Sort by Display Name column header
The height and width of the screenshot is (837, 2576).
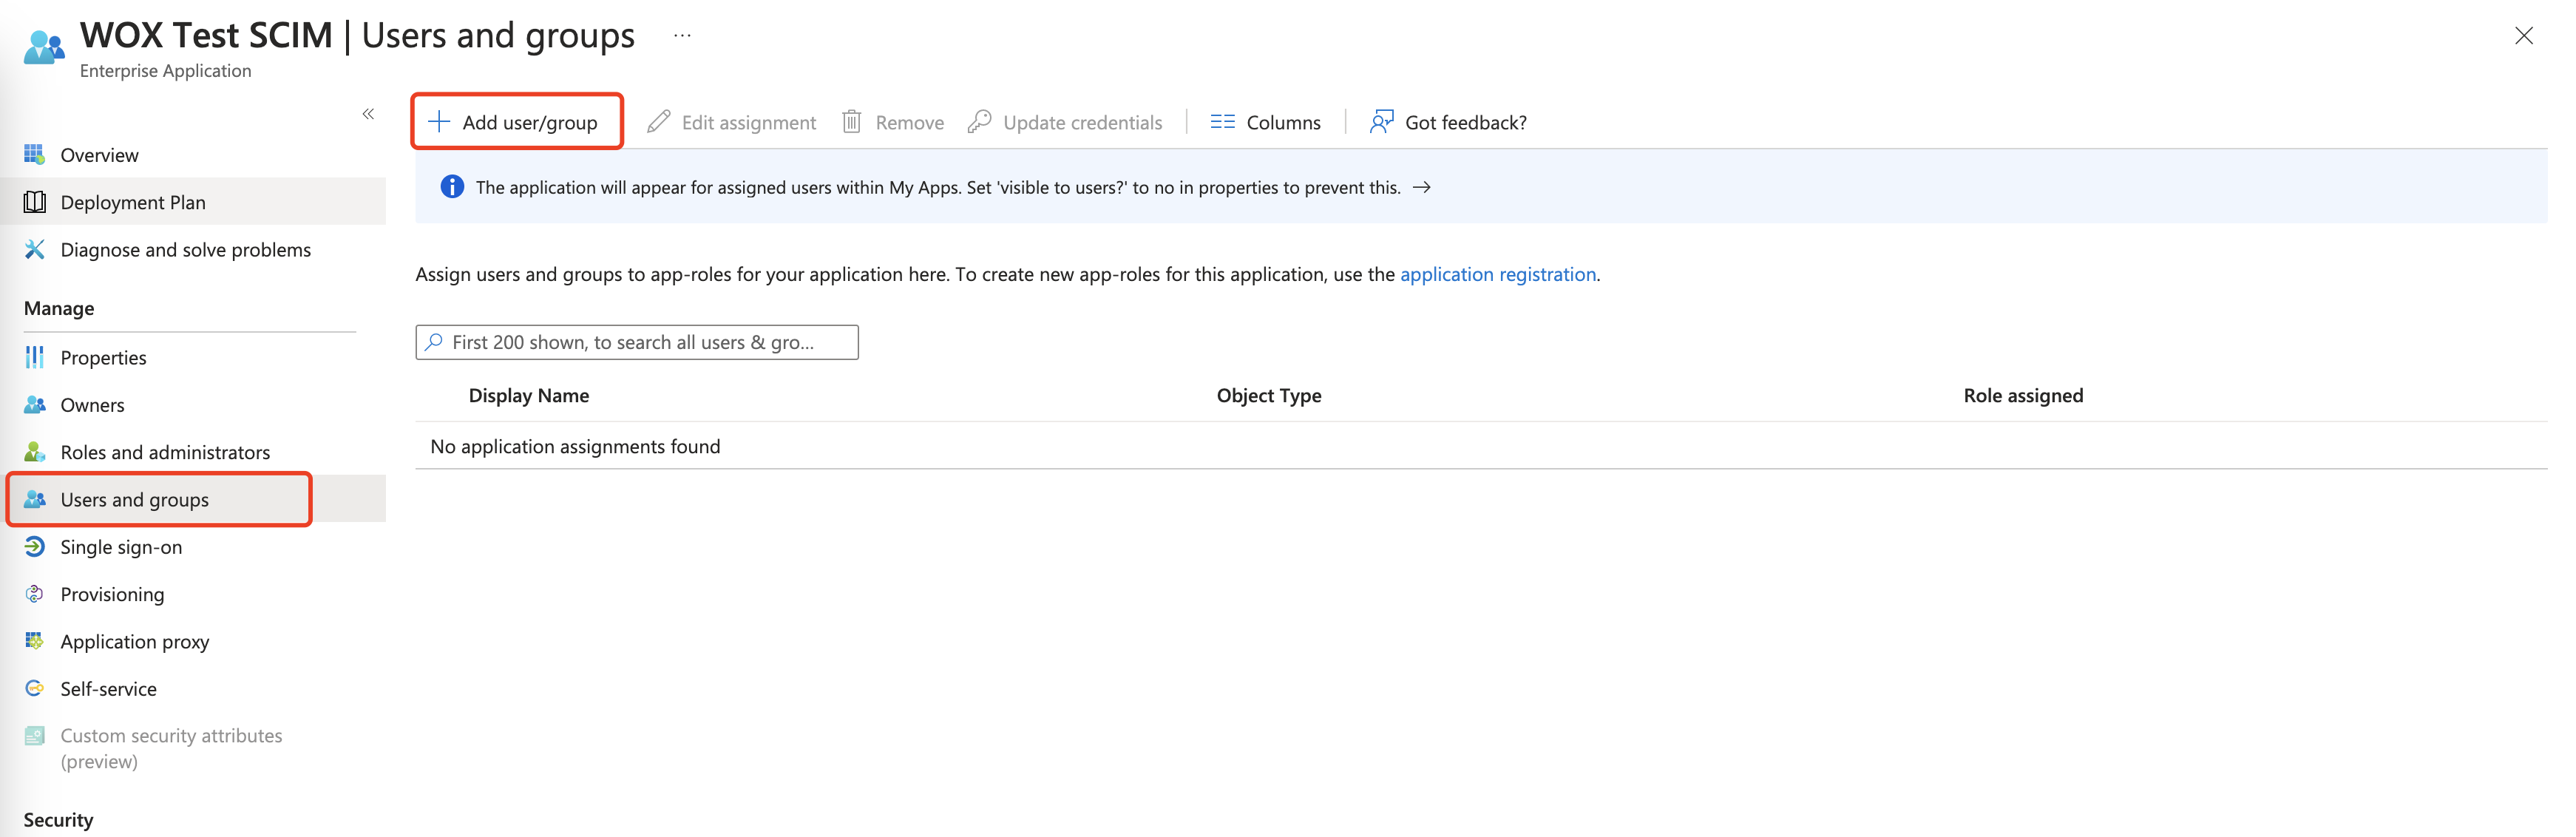tap(528, 395)
